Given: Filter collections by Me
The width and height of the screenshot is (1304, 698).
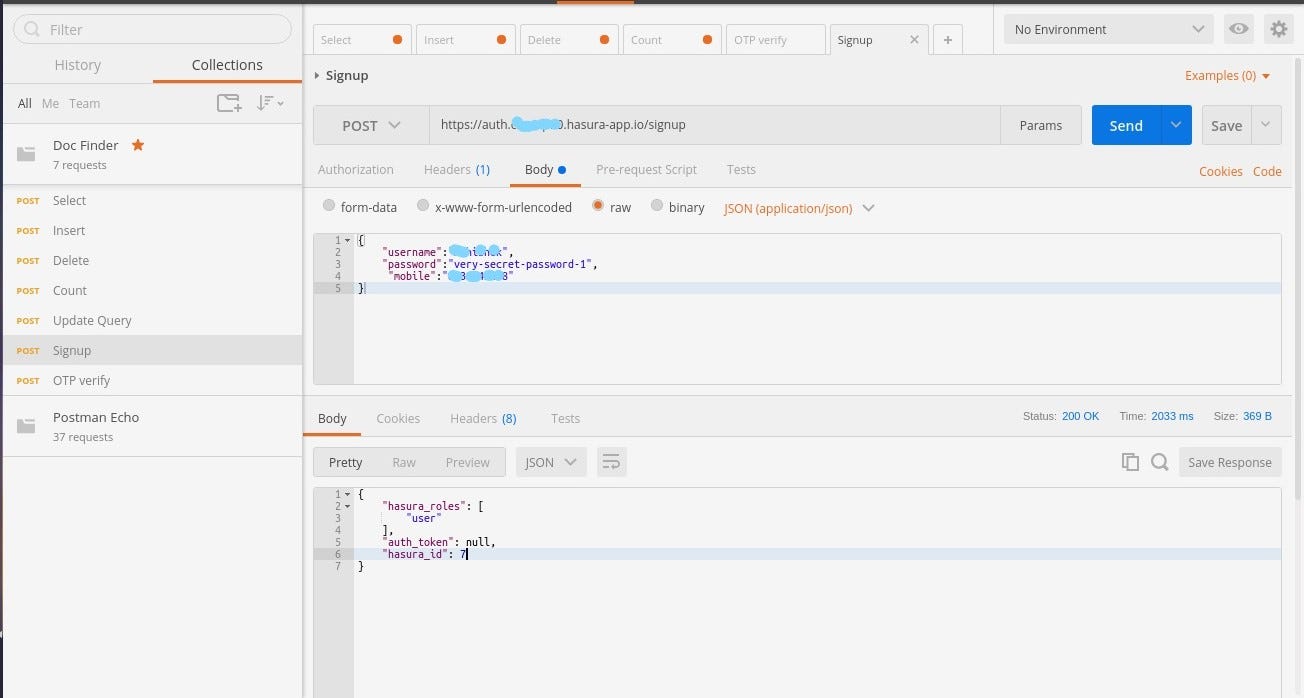Looking at the screenshot, I should coord(50,103).
